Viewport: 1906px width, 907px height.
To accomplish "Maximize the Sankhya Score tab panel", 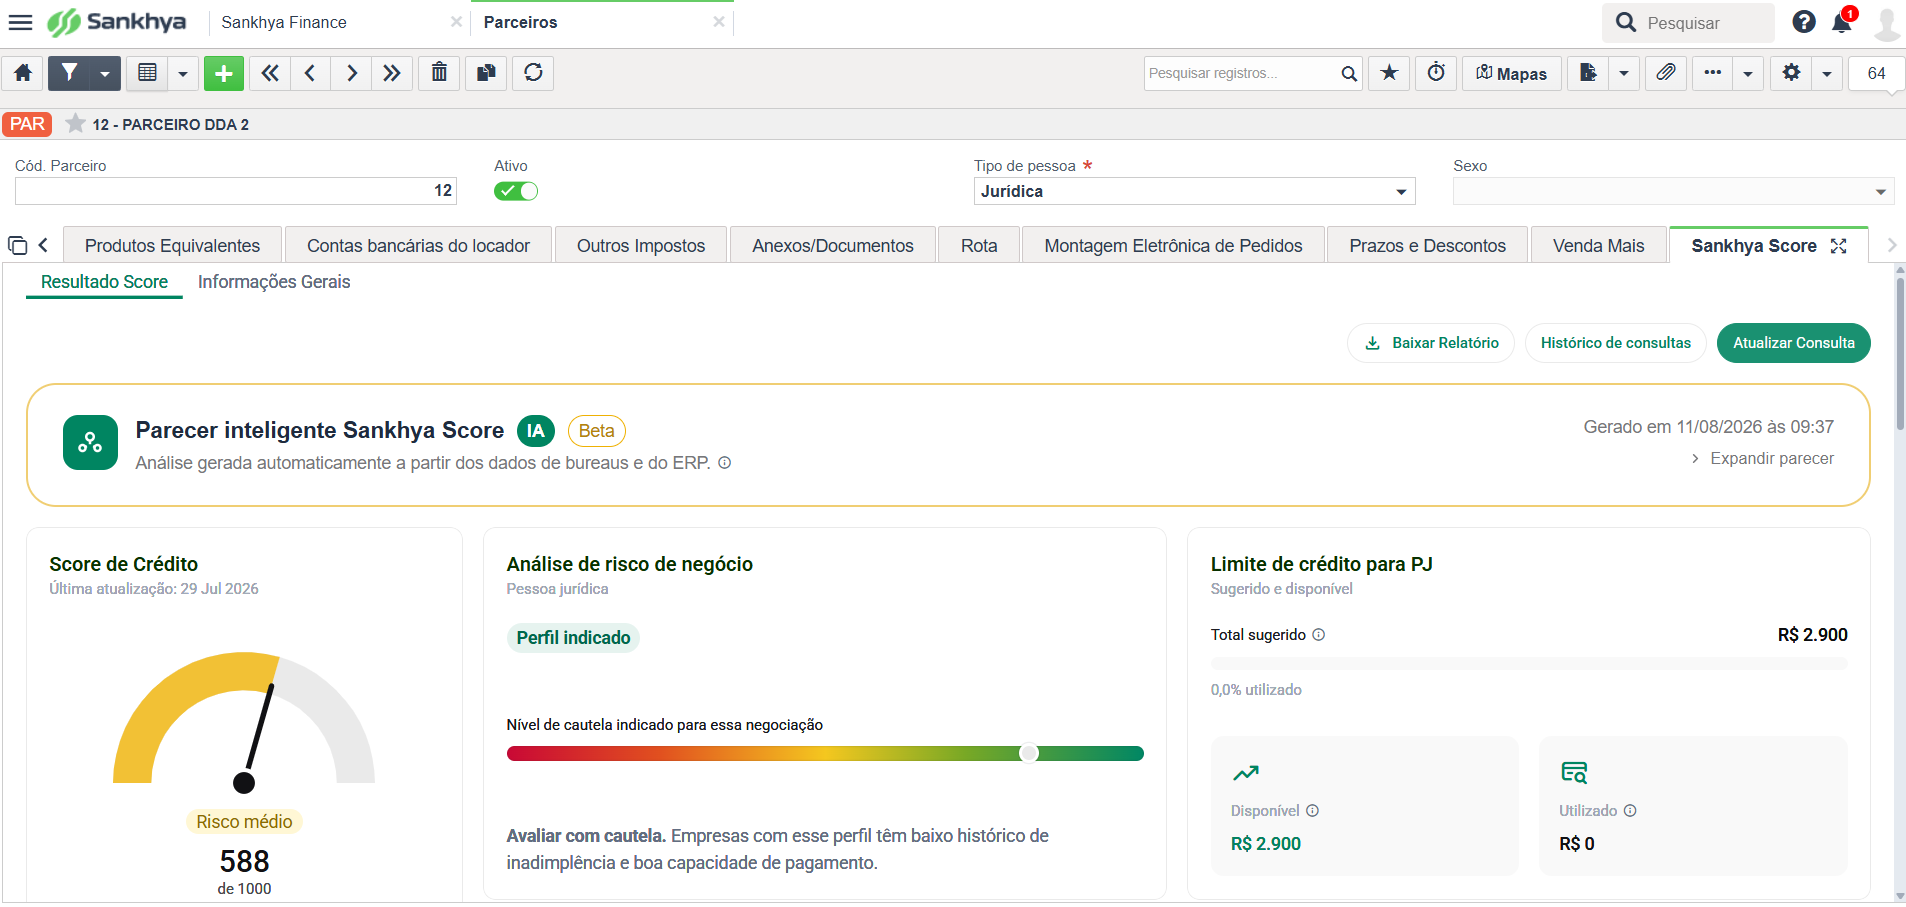I will tap(1838, 246).
